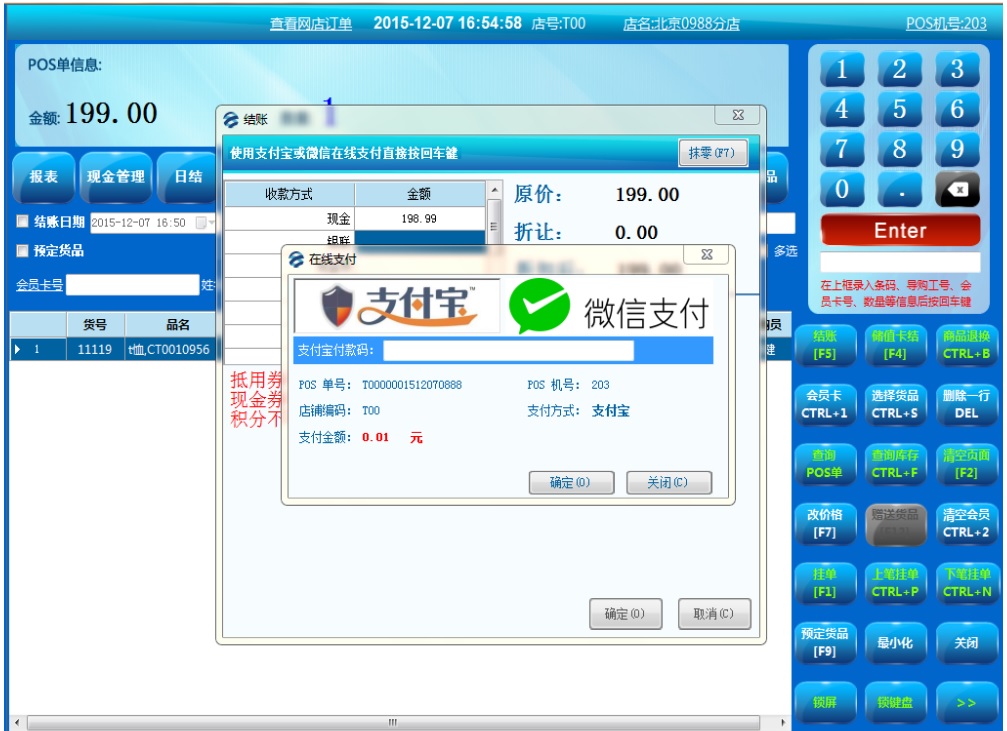Image resolution: width=1007 pixels, height=731 pixels.
Task: Click the 商品退换 CTRL+B button
Action: click(x=966, y=345)
